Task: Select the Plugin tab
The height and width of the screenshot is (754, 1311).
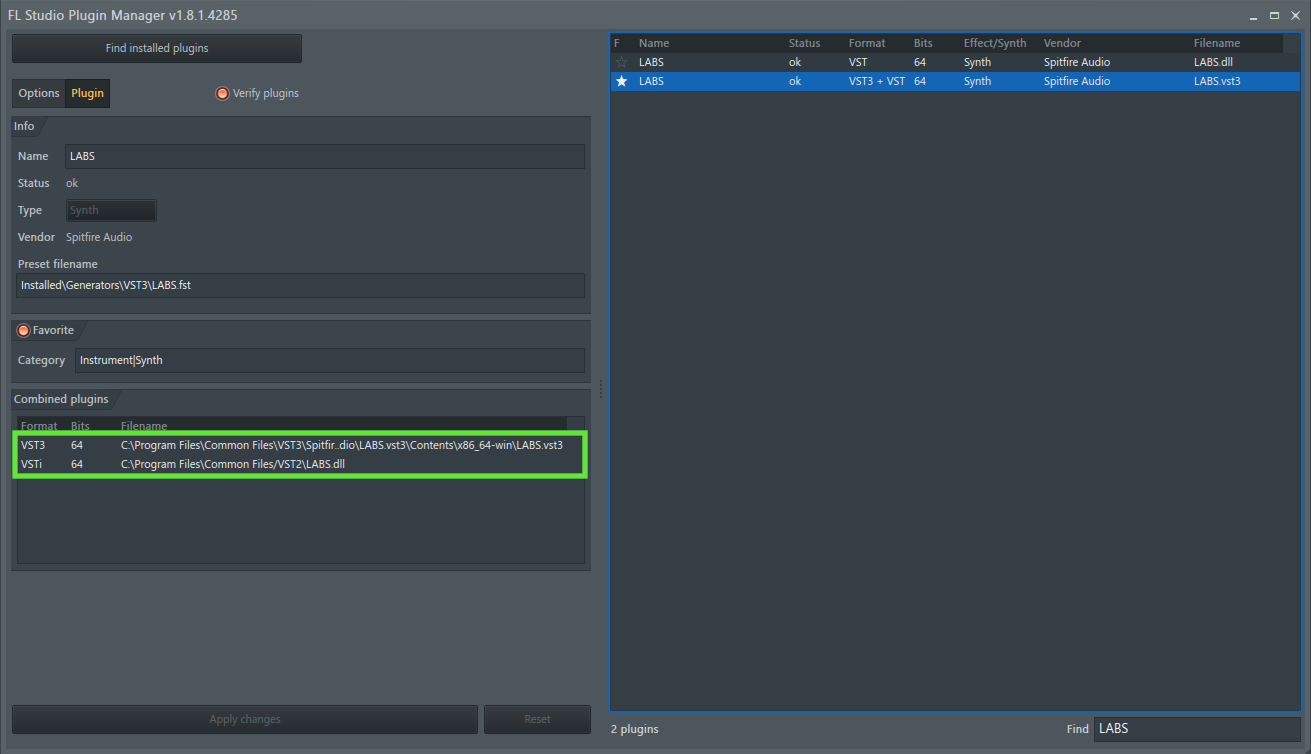Action: pos(87,93)
